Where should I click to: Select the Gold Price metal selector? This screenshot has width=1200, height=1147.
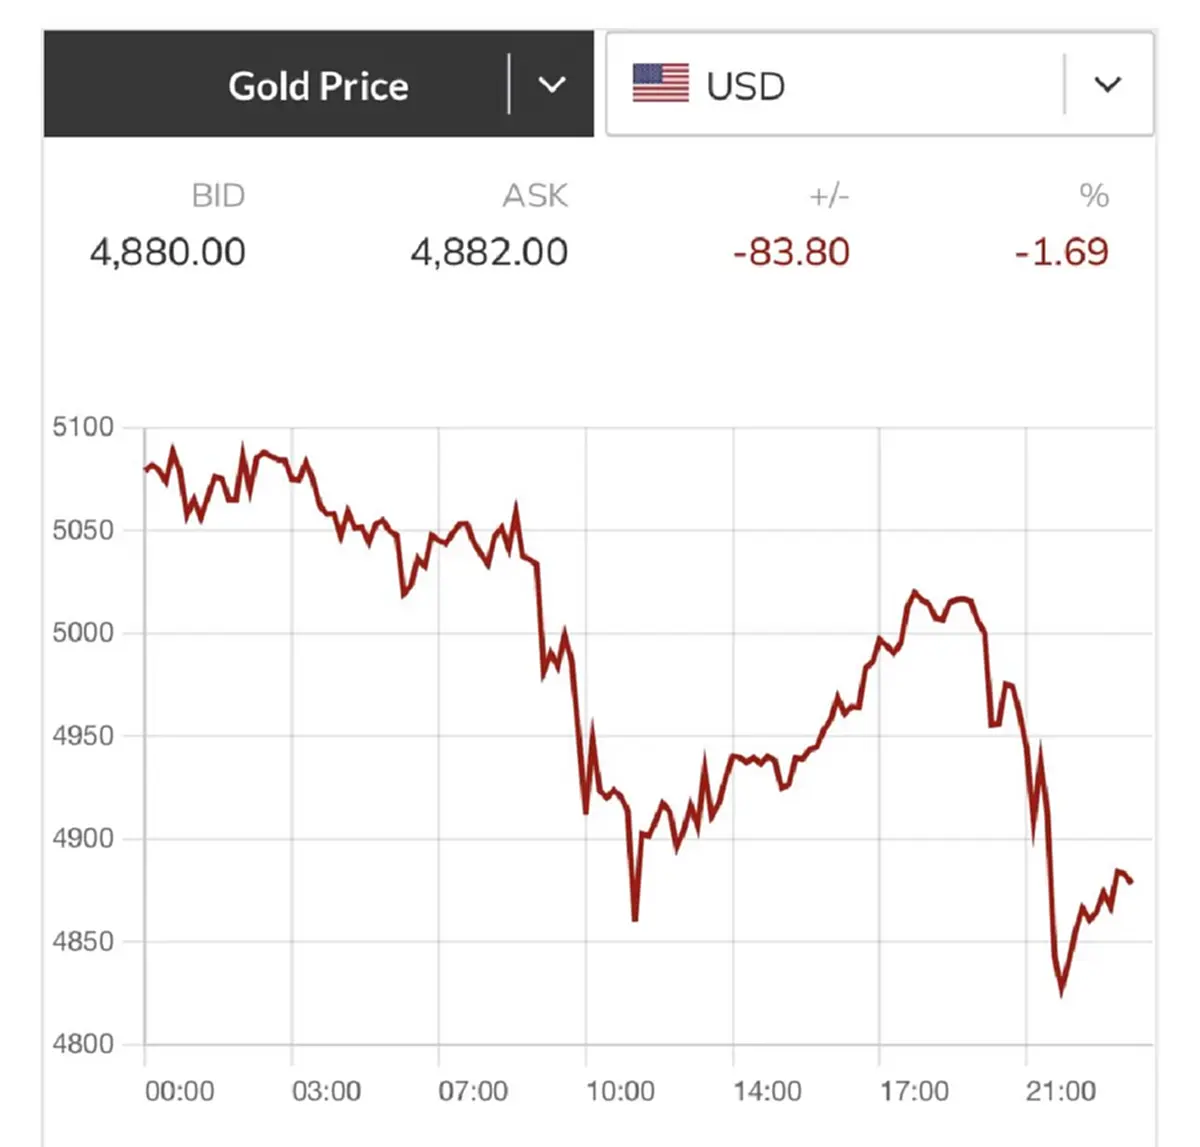click(x=318, y=86)
